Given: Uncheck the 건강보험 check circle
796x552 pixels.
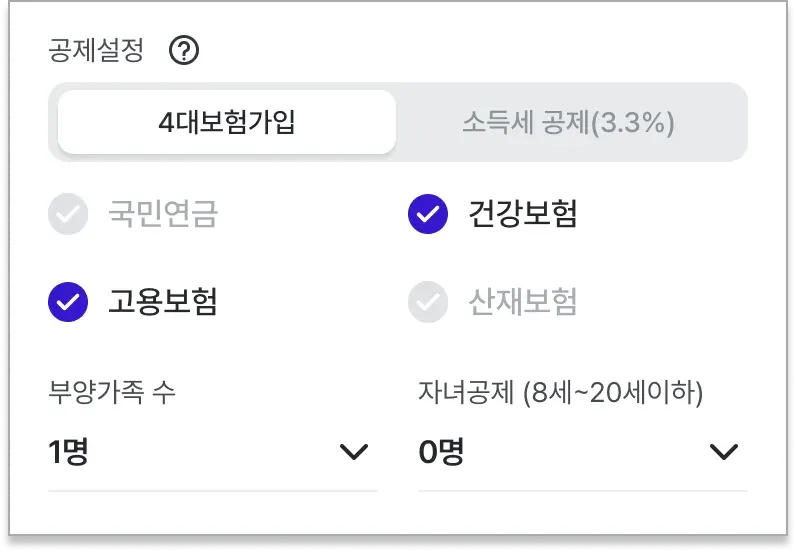Looking at the screenshot, I should pos(428,214).
